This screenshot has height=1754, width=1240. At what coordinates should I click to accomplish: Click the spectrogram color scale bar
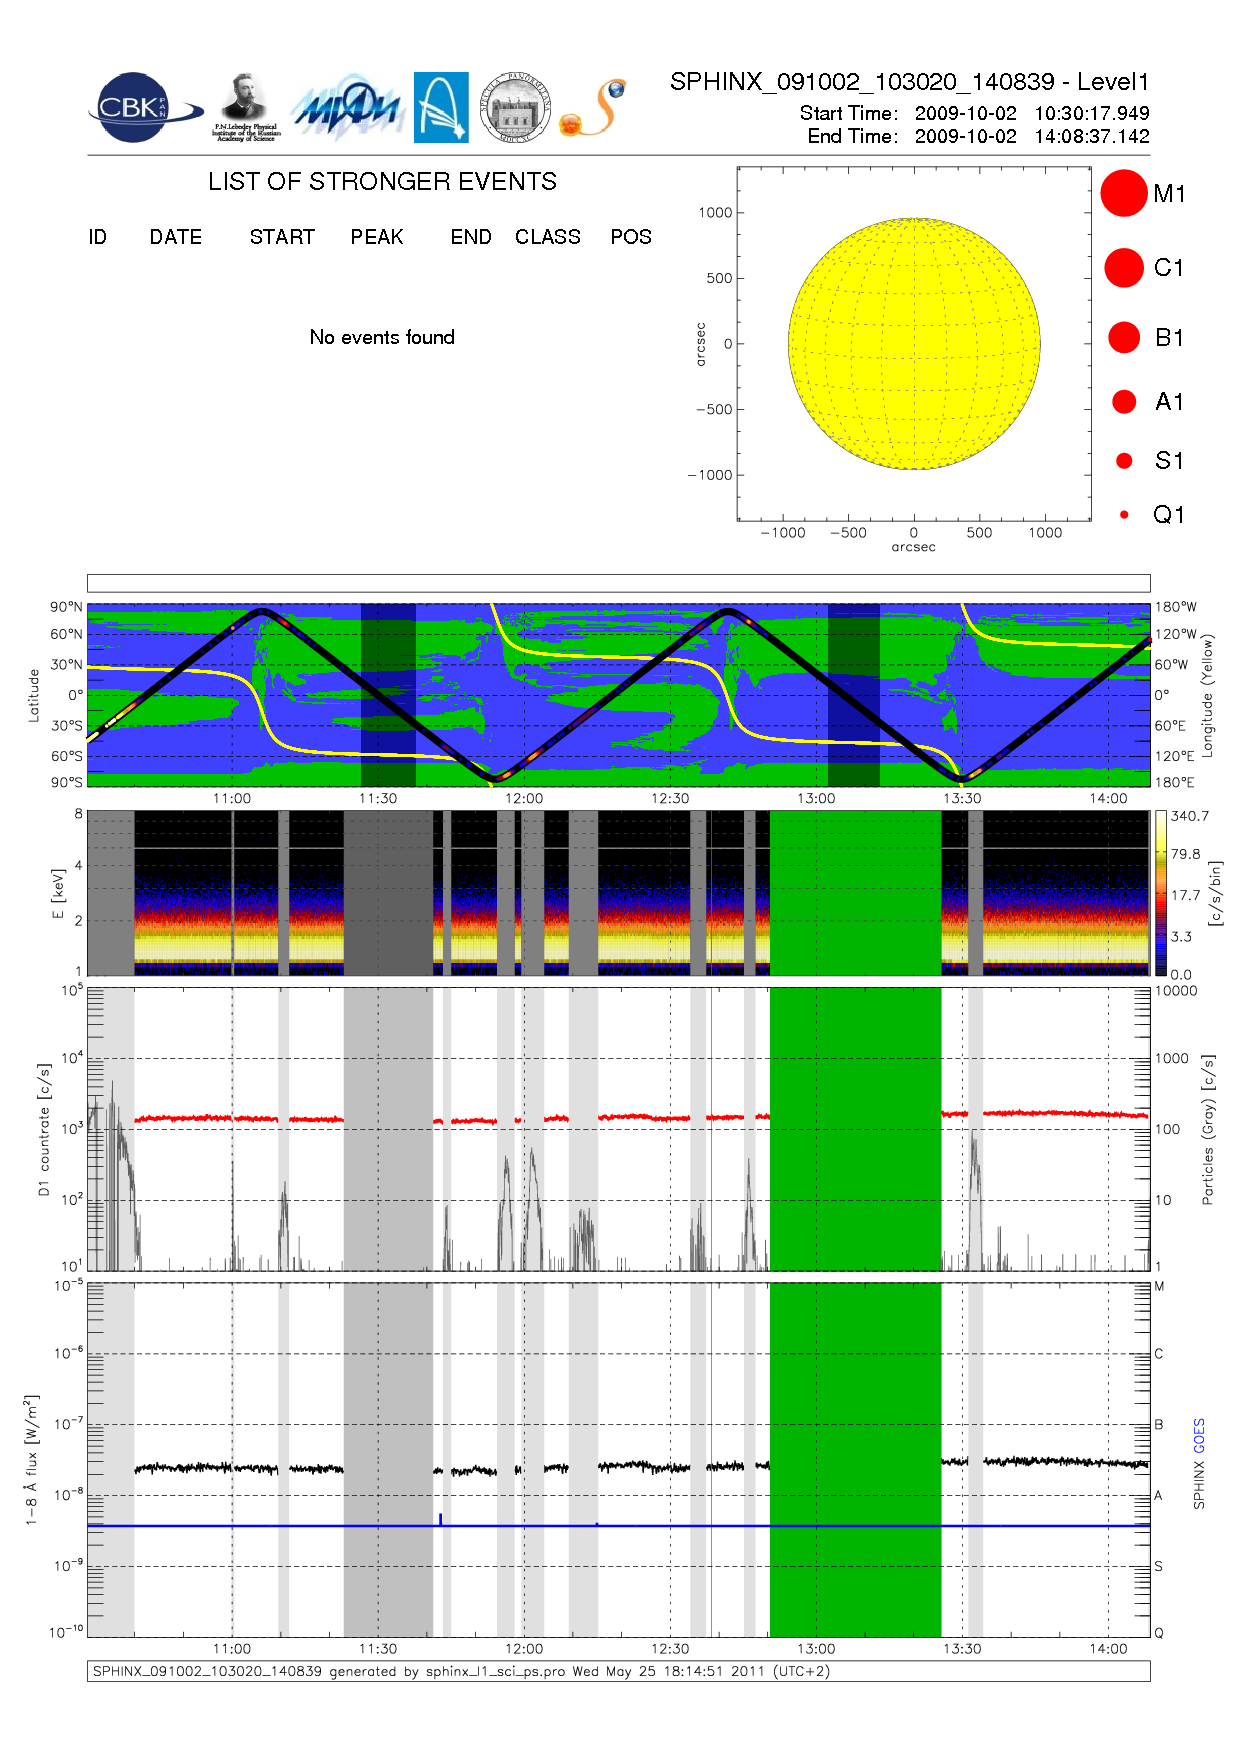(1160, 893)
